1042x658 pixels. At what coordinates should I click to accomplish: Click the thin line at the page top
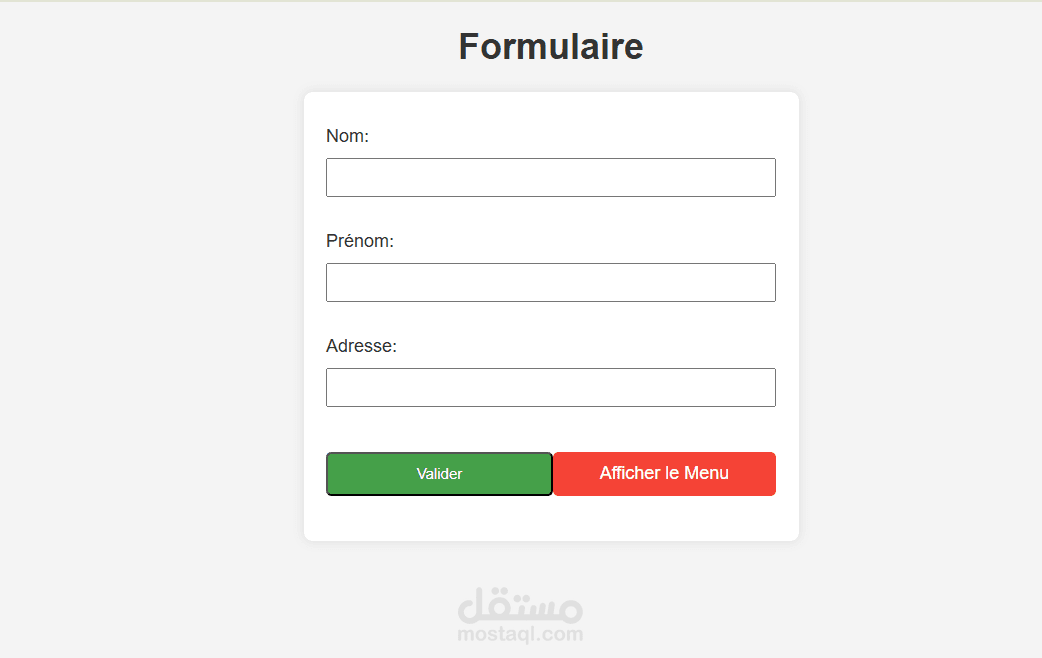coord(520,1)
